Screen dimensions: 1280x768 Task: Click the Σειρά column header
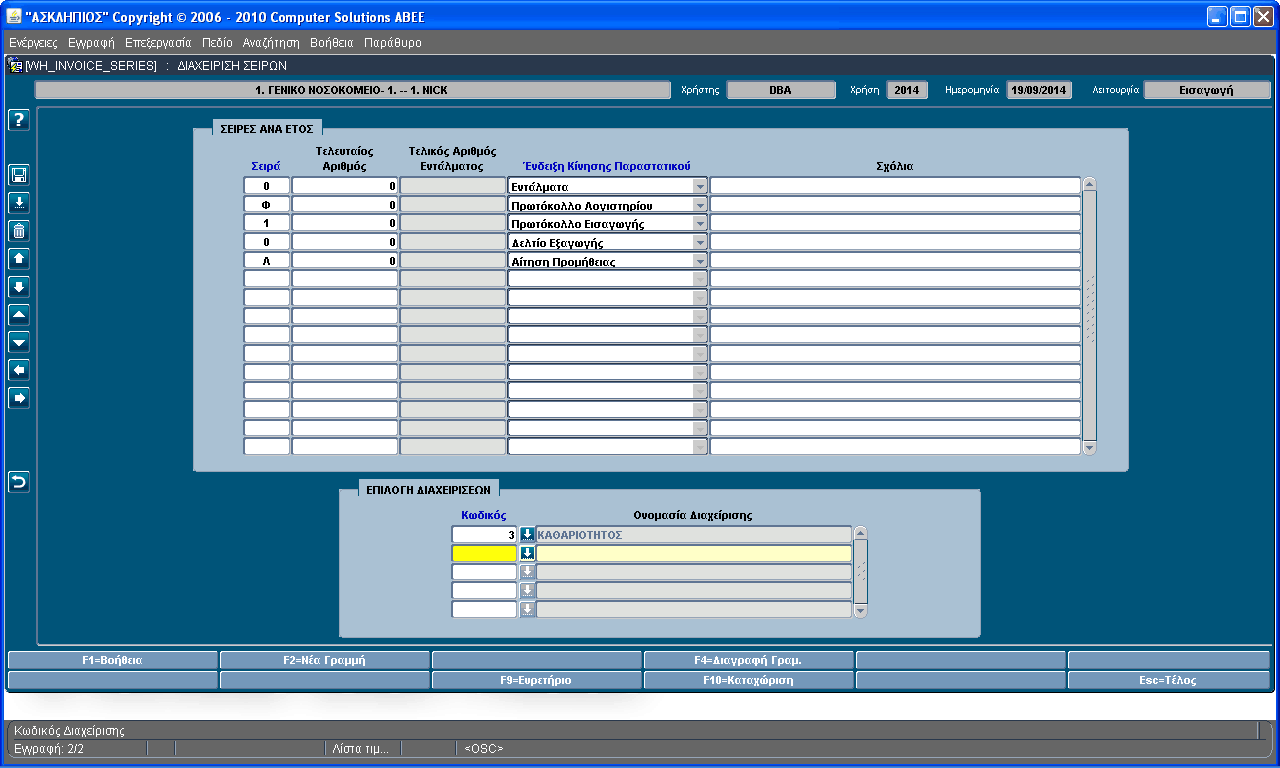266,166
